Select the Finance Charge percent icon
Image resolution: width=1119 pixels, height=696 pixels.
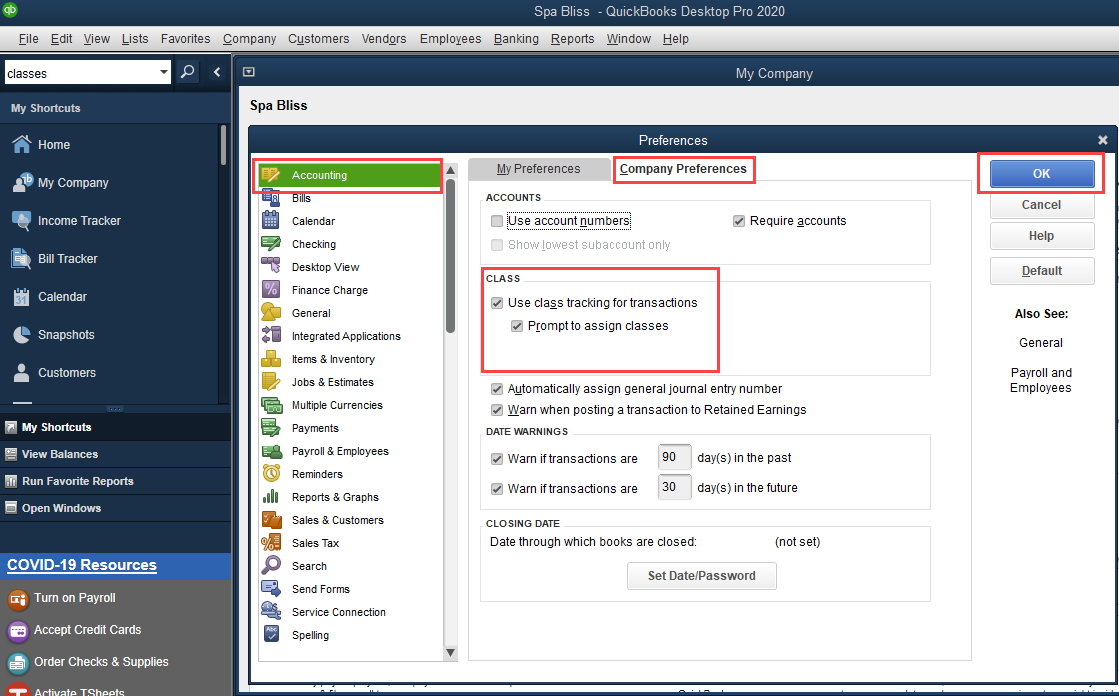pyautogui.click(x=270, y=289)
